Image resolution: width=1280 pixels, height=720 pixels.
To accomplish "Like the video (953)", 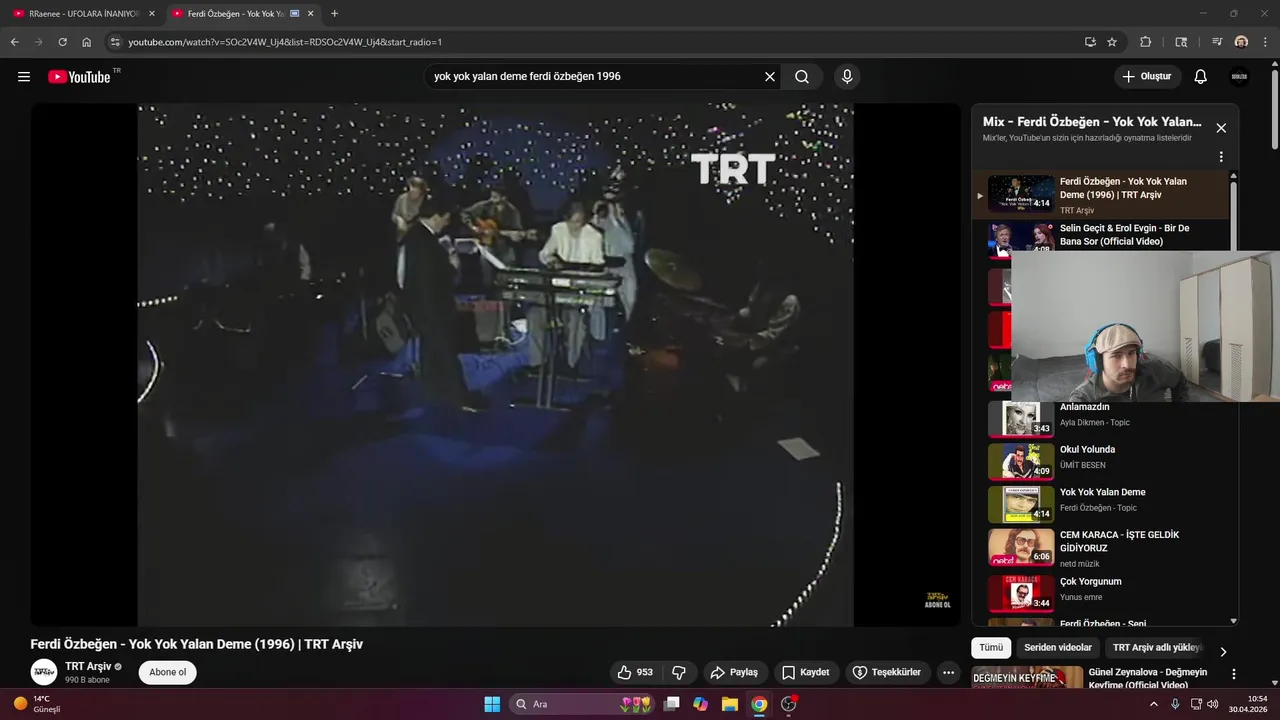I will click(635, 672).
